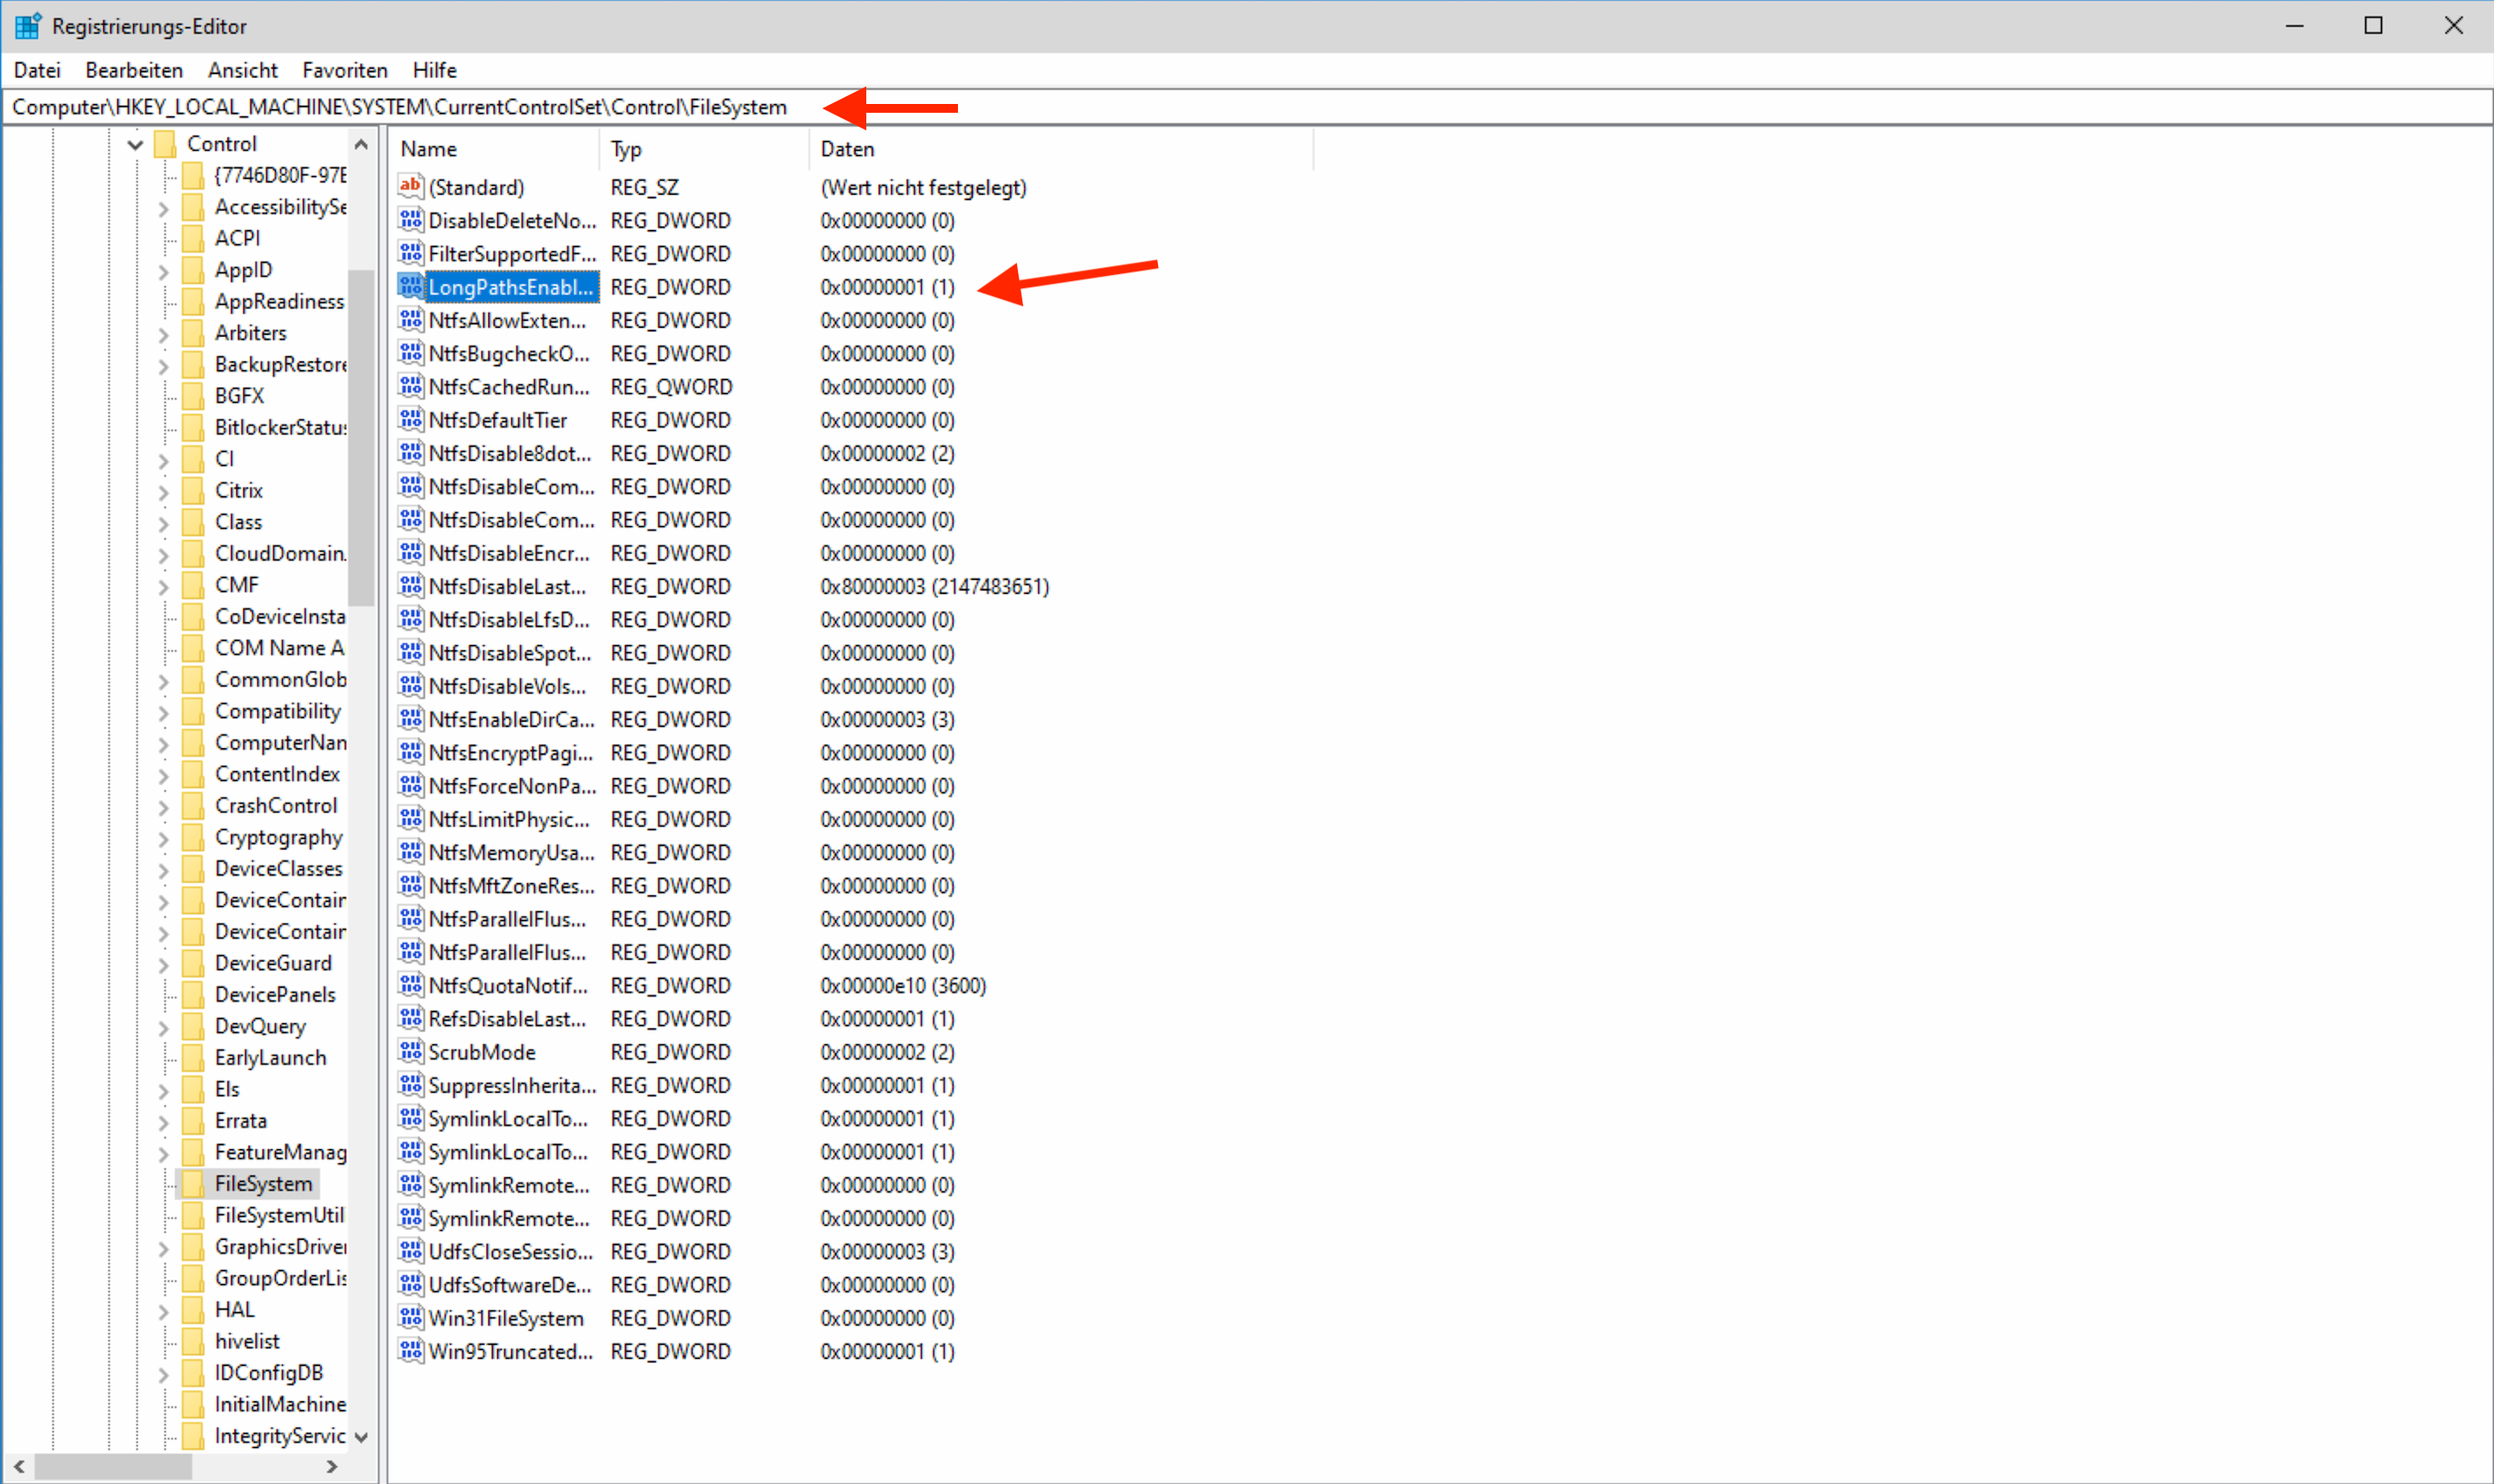Click the ACPI folder icon

coord(194,238)
